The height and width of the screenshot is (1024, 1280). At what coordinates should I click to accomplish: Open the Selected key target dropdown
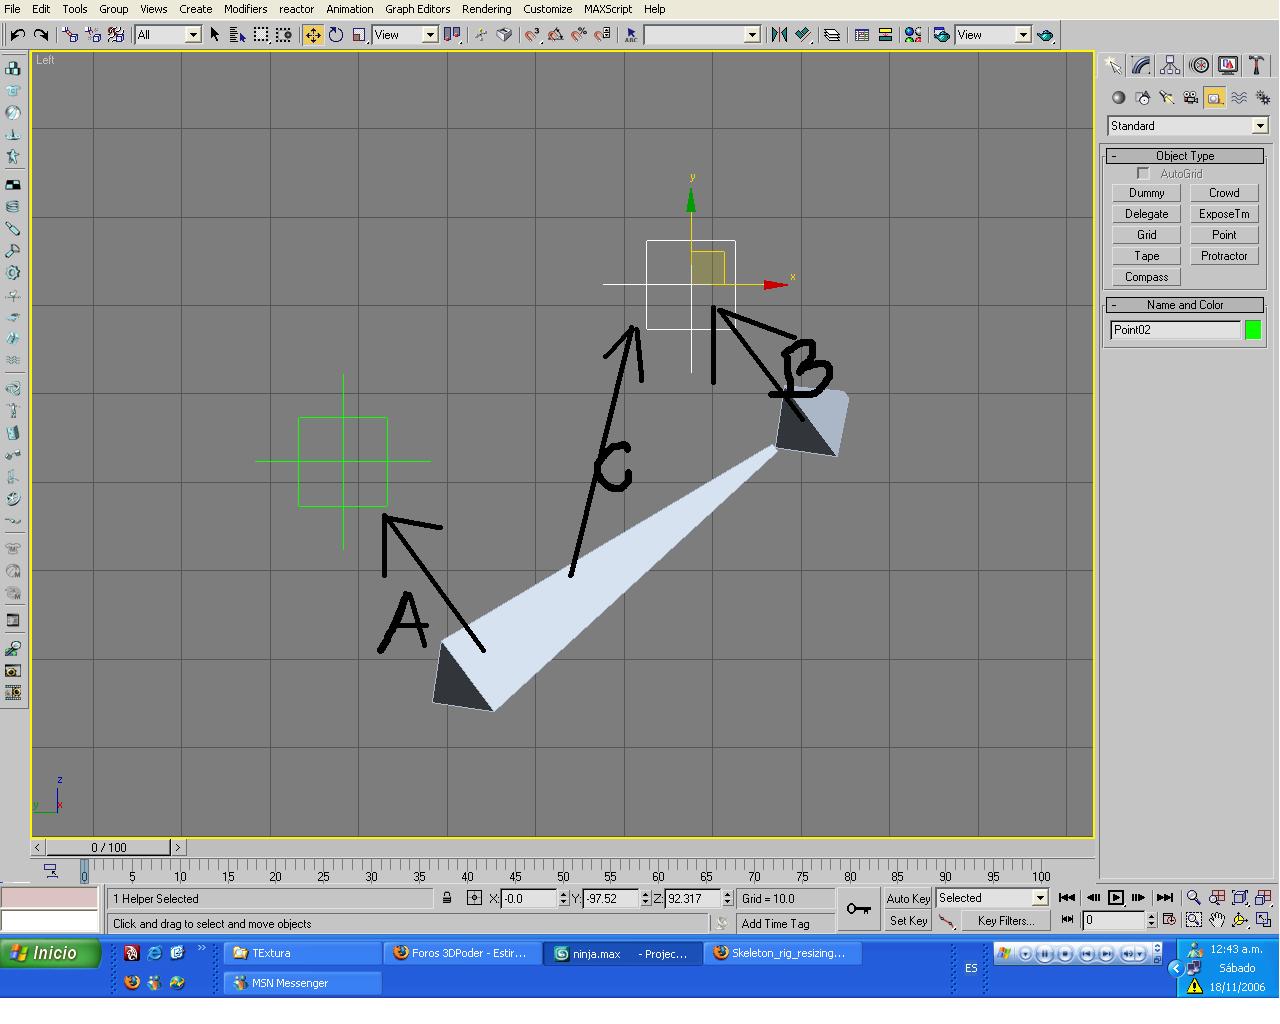991,898
